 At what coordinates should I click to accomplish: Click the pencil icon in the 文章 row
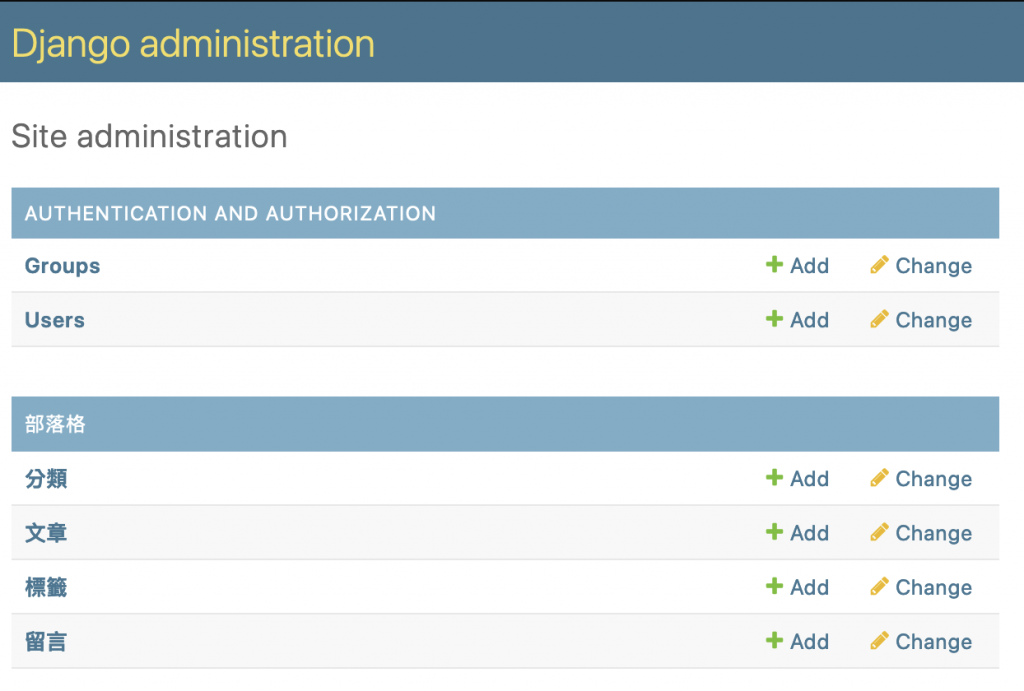point(879,532)
